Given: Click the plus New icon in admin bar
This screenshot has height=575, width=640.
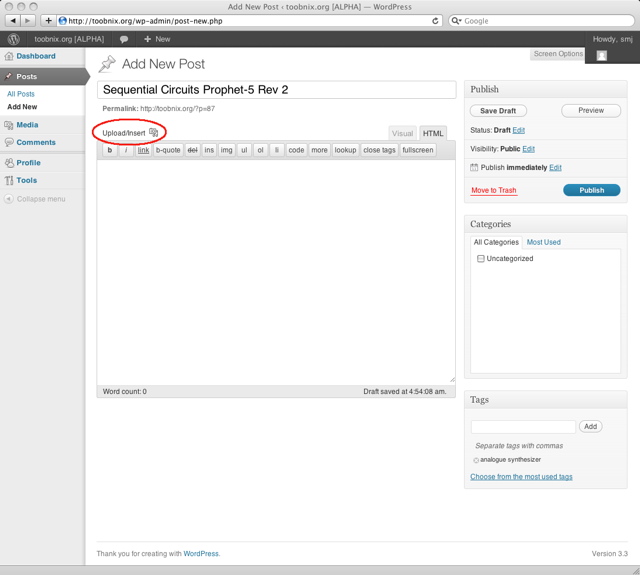Looking at the screenshot, I should tap(147, 39).
